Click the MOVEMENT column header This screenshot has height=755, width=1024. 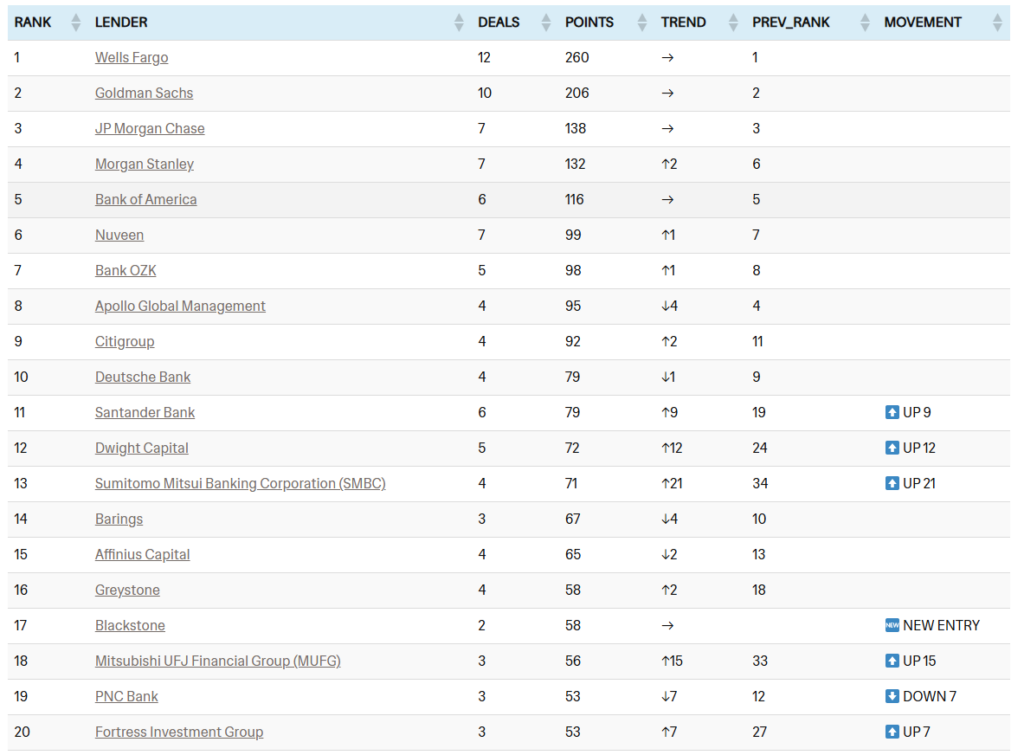coord(922,22)
